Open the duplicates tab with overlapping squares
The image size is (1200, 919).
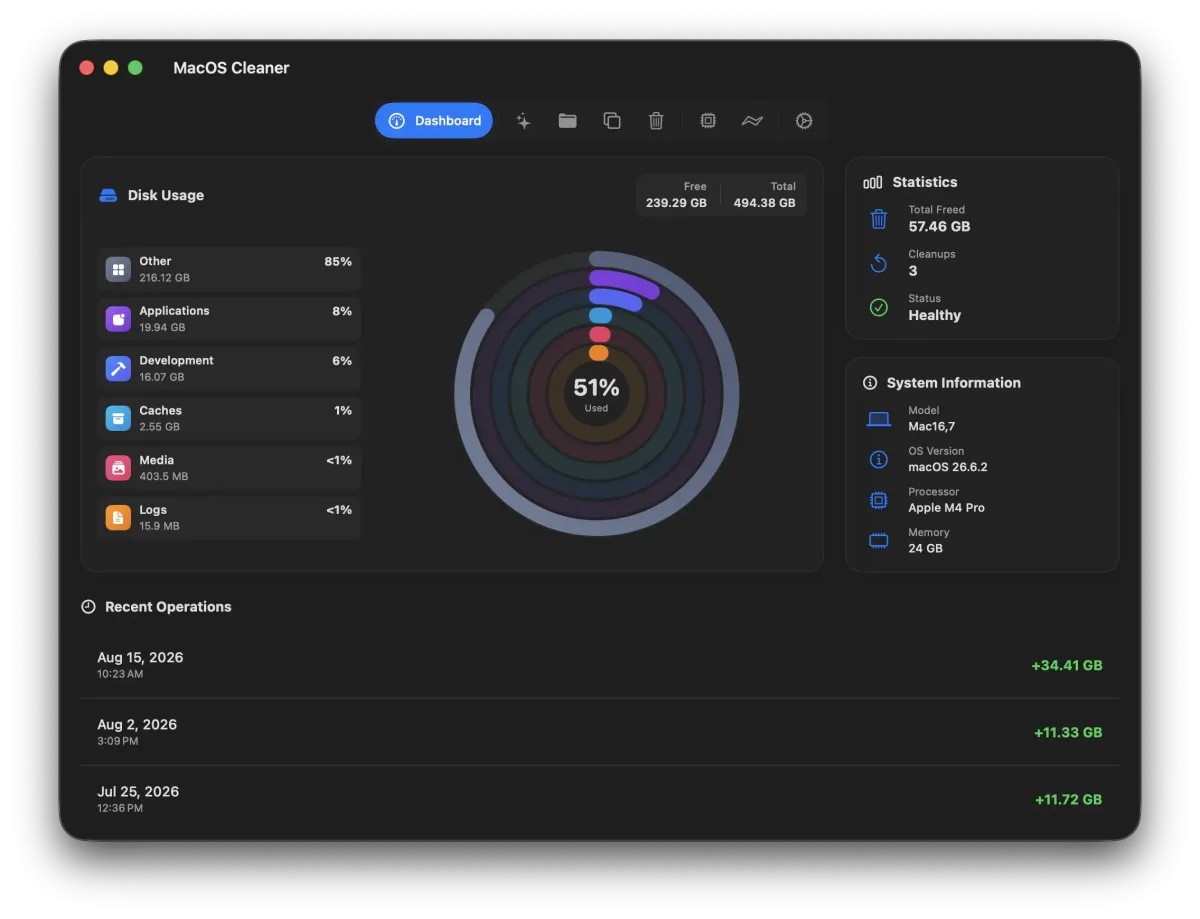click(x=612, y=121)
